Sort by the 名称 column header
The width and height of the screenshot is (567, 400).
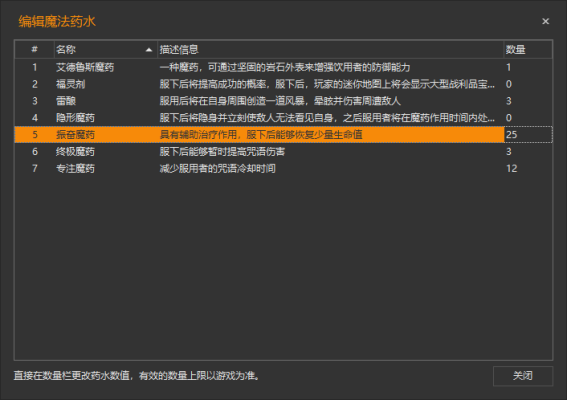pos(106,50)
